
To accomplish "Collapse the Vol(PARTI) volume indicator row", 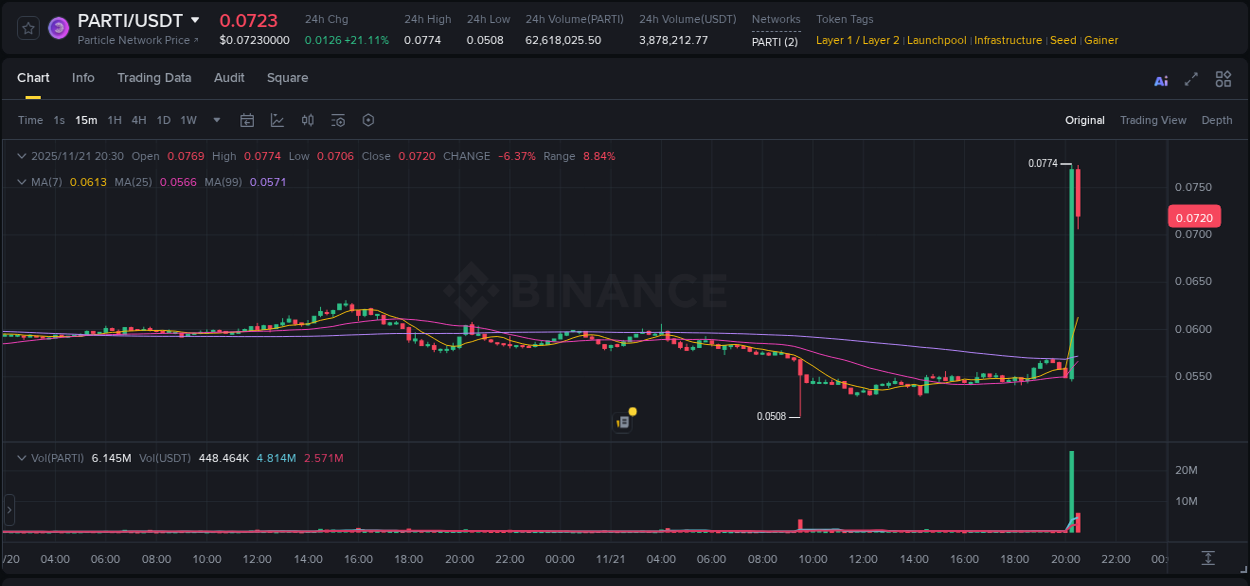I will [x=22, y=458].
